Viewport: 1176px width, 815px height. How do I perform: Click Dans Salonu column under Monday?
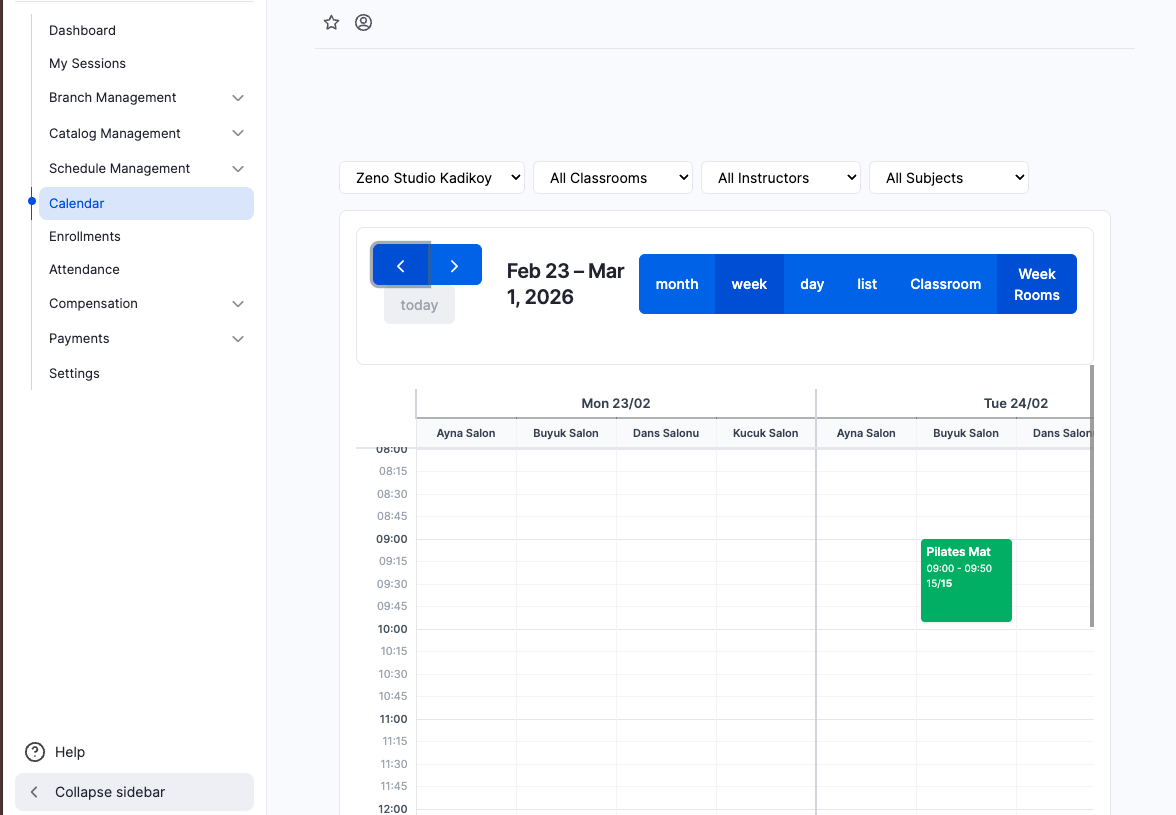pyautogui.click(x=666, y=433)
